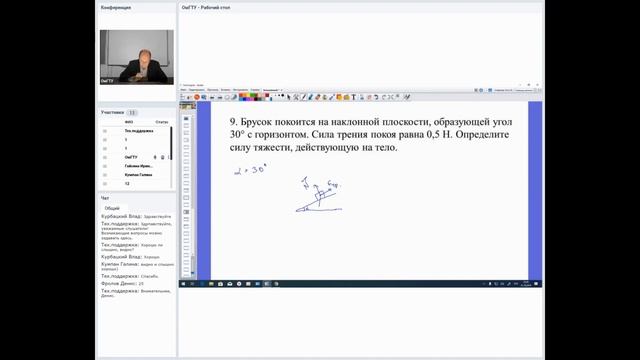Switch to the Общий chat tab
Image resolution: width=640 pixels, height=360 pixels.
112,208
